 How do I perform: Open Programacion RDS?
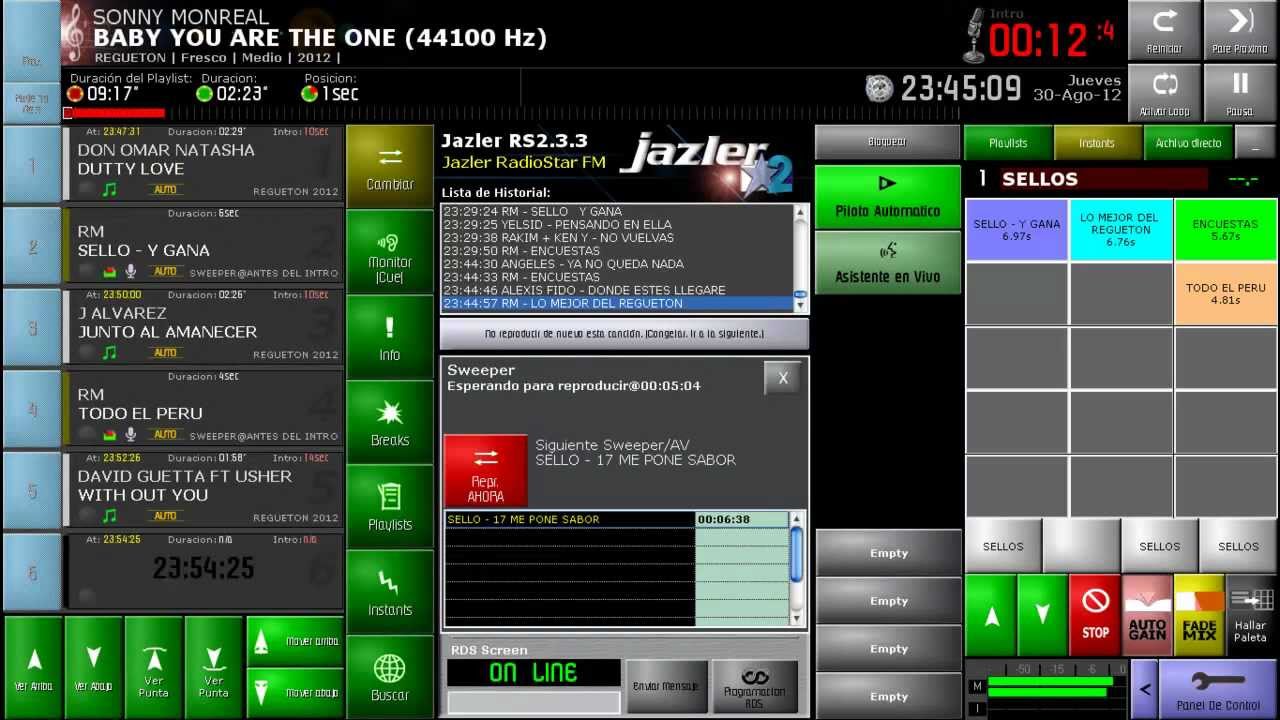click(x=755, y=686)
